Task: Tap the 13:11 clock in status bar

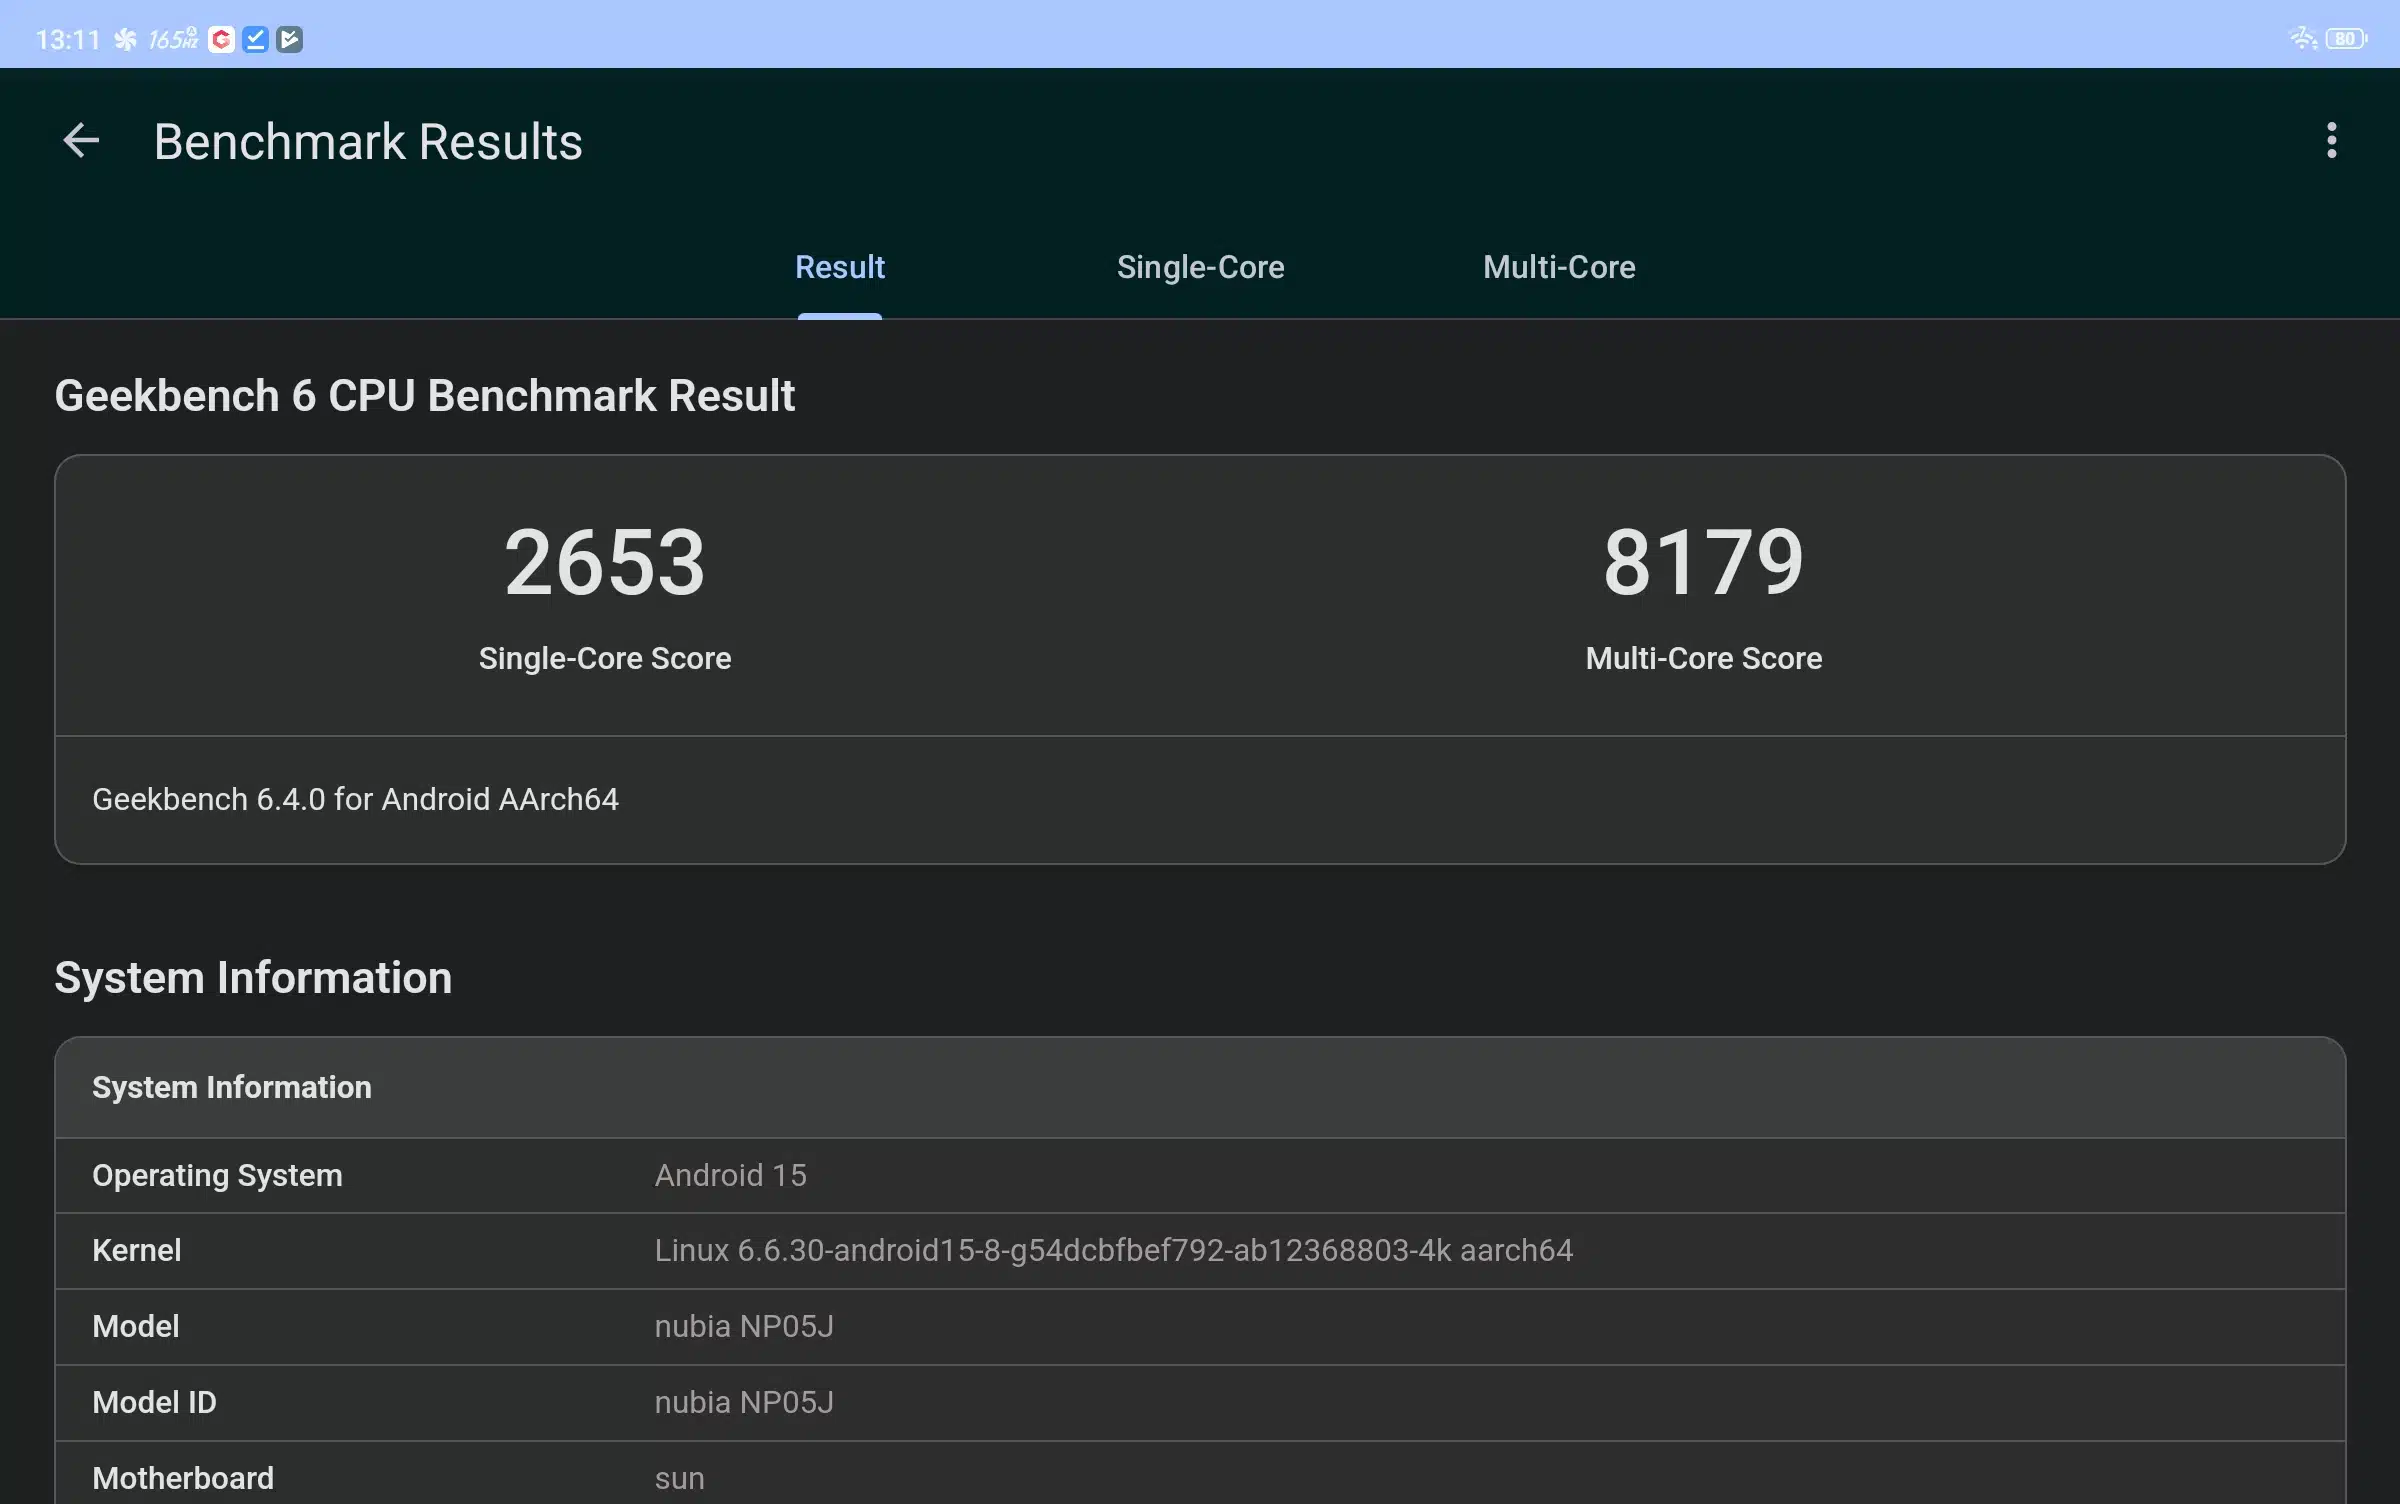Action: (68, 39)
